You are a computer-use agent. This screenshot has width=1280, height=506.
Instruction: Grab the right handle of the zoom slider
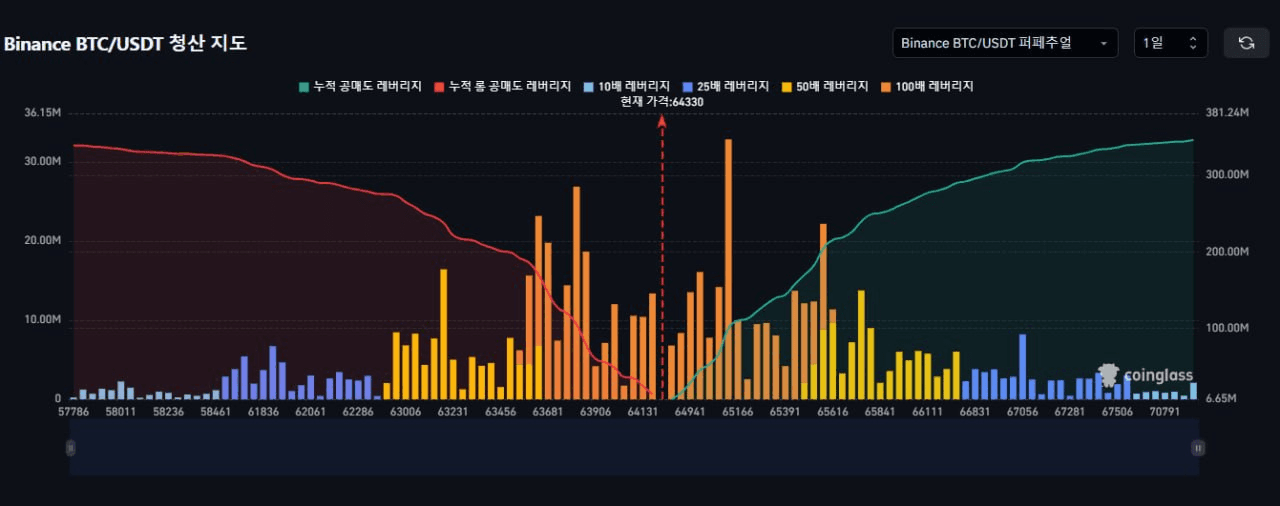coord(1198,448)
